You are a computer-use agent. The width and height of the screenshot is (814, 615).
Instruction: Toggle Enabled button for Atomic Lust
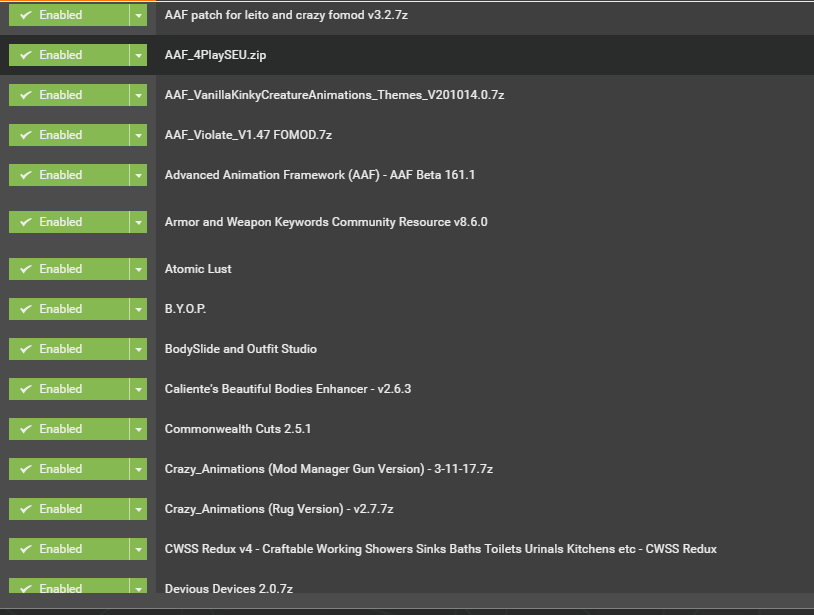coord(69,269)
